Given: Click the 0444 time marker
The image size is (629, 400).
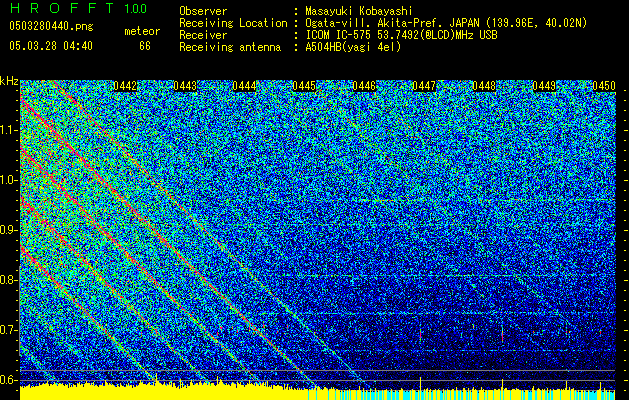Looking at the screenshot, I should tap(244, 86).
